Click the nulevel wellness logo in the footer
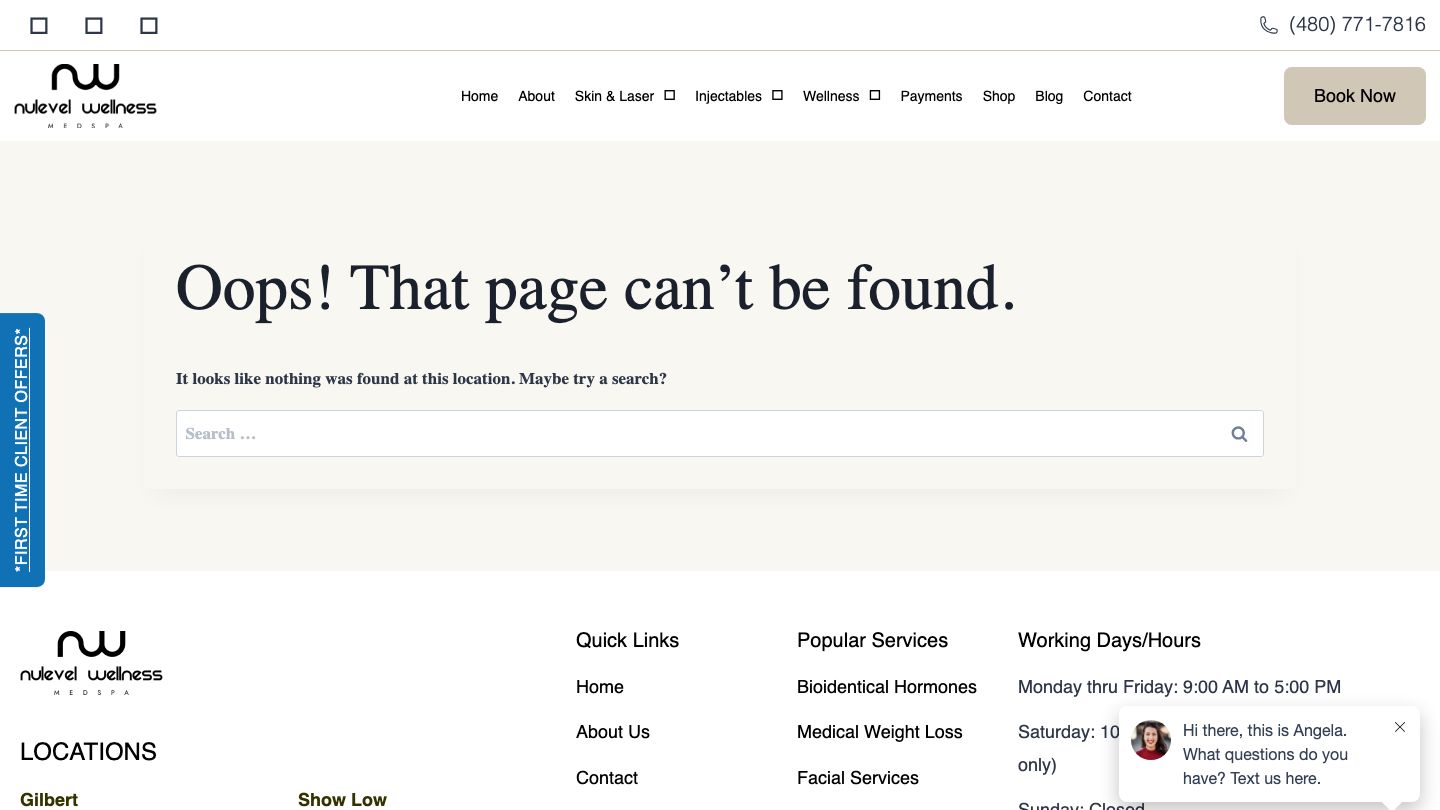1440x810 pixels. click(x=91, y=662)
